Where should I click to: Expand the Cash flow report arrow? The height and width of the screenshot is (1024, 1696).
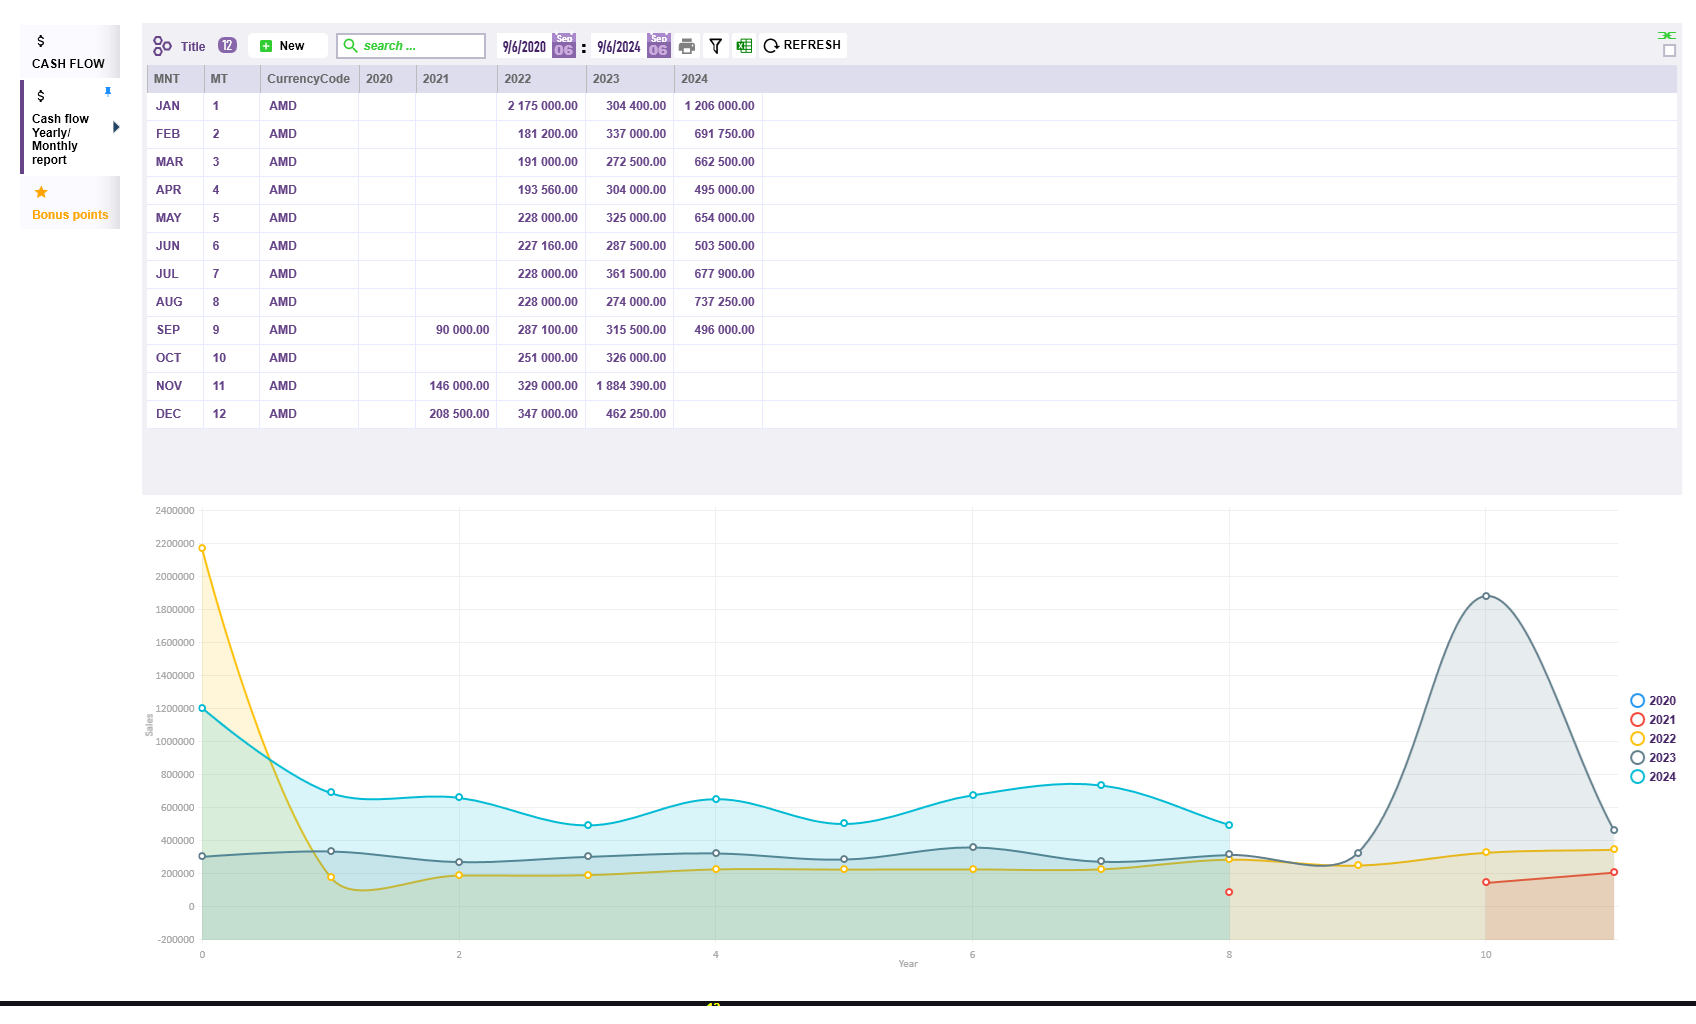pos(116,127)
